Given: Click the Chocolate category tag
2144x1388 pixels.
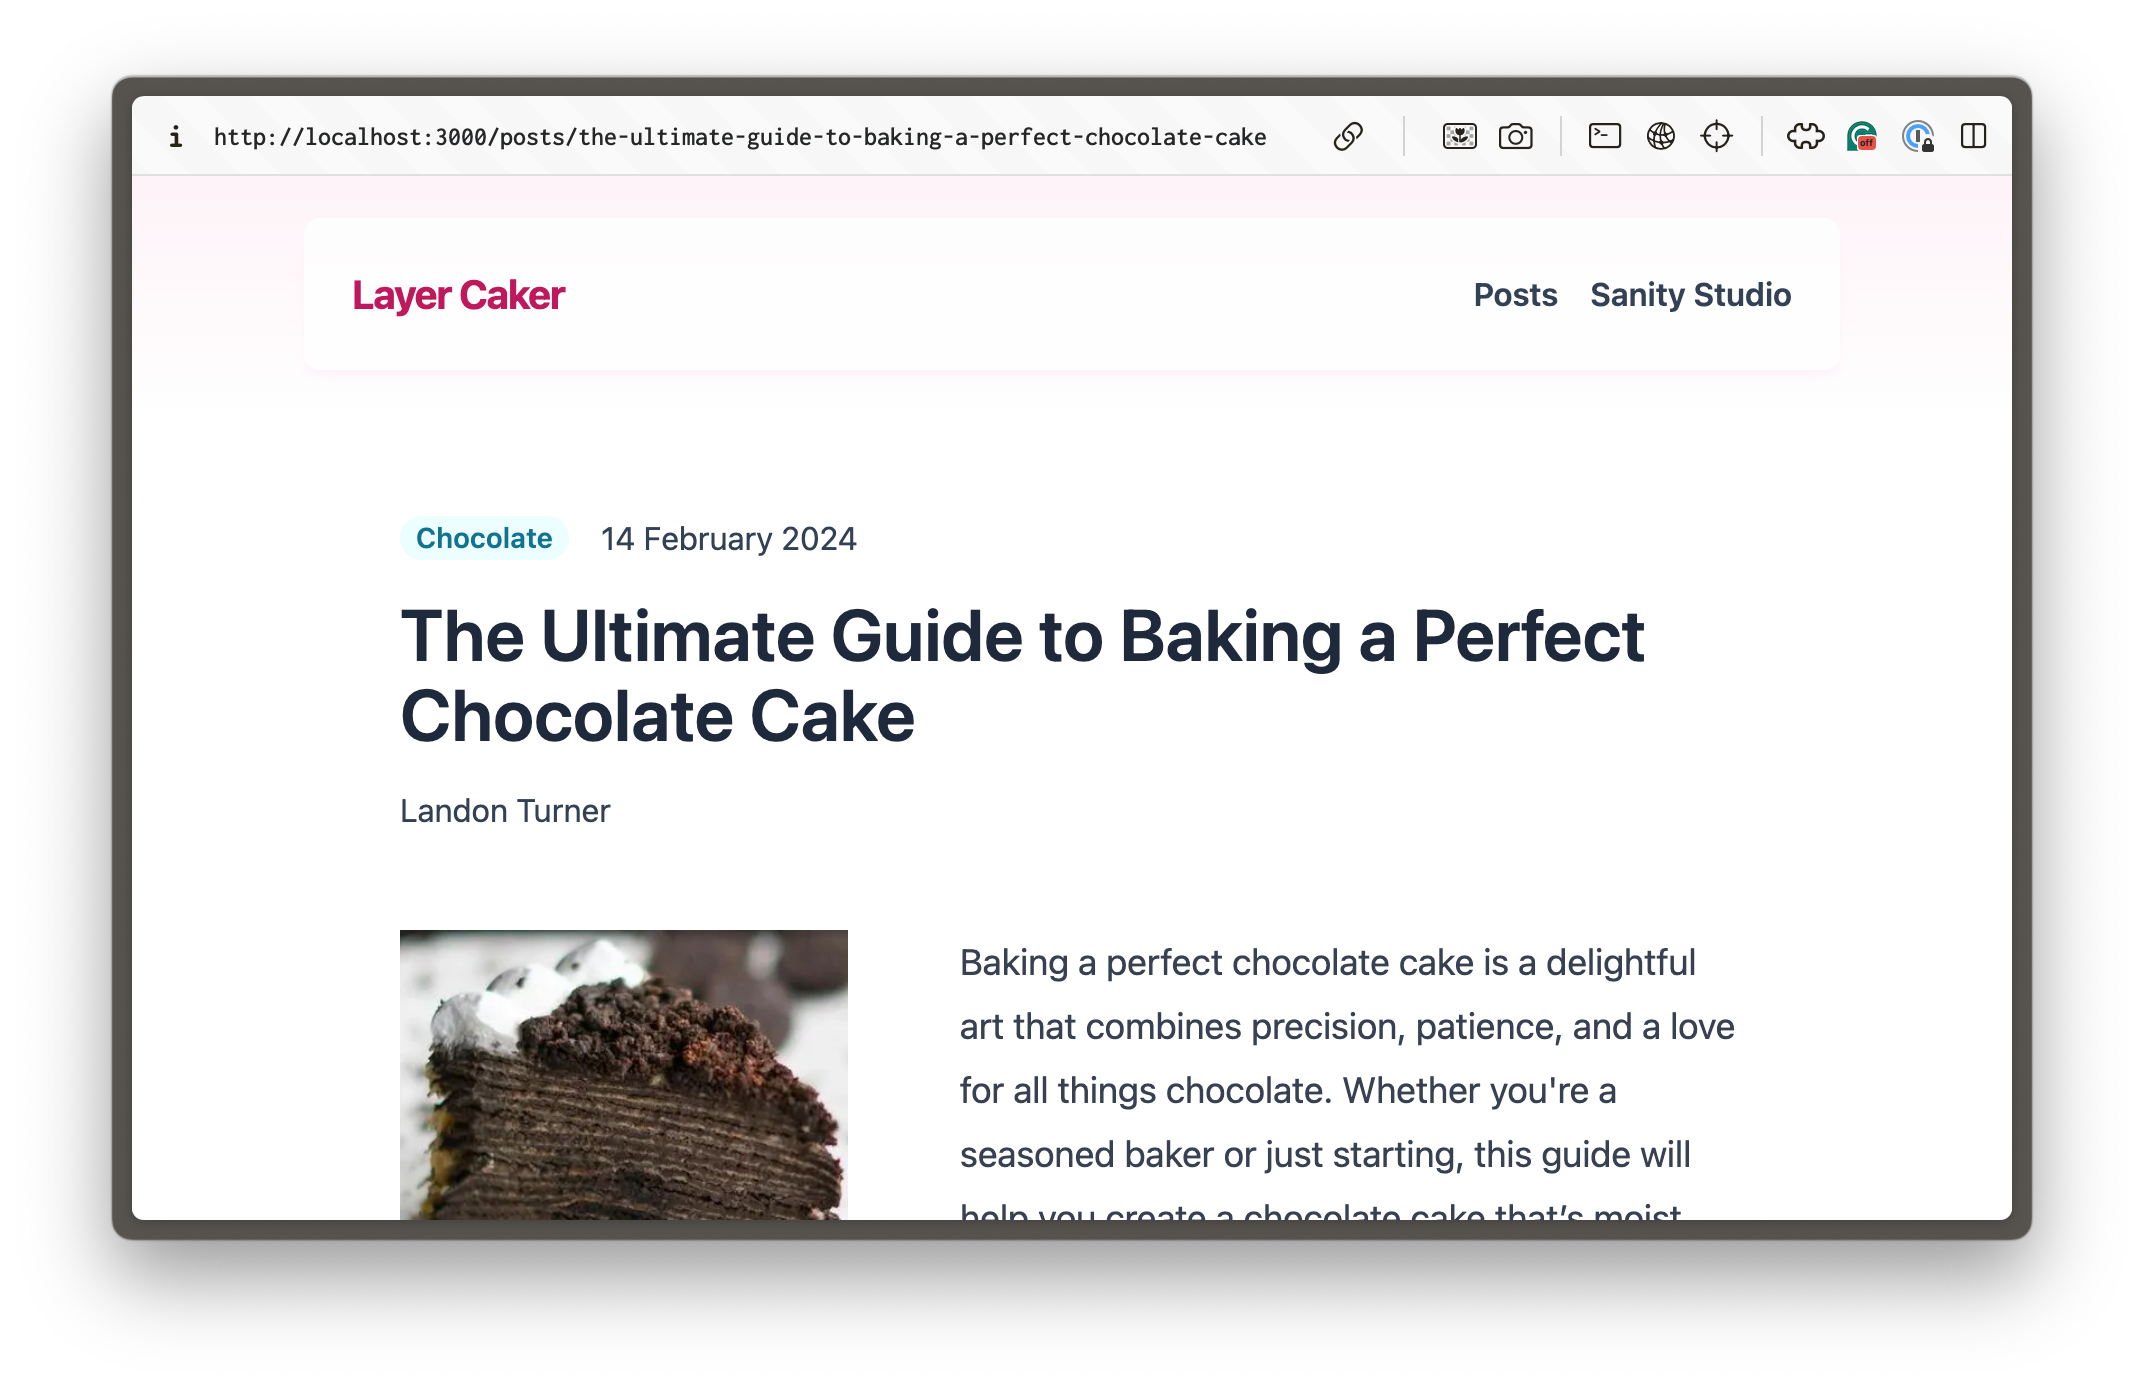Looking at the screenshot, I should point(483,538).
